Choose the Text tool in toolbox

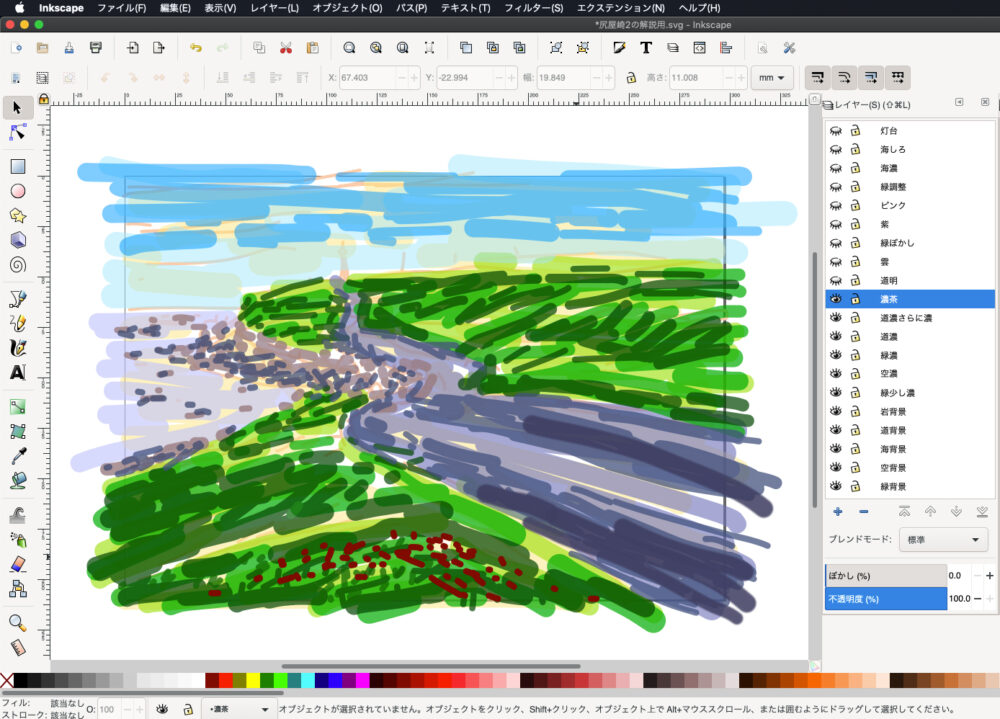tap(18, 373)
